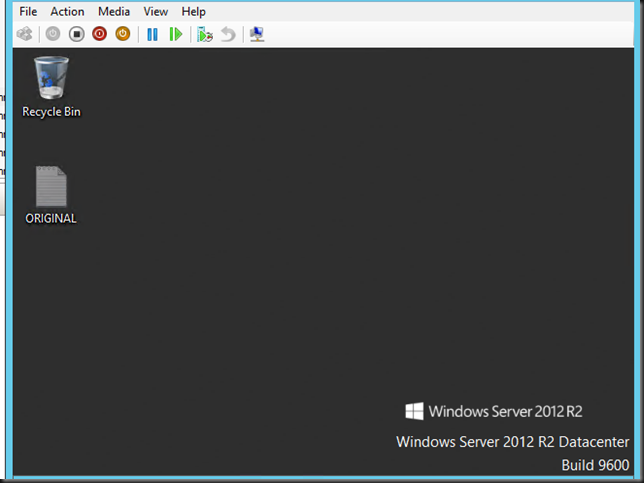The height and width of the screenshot is (483, 644).
Task: Send Ctrl+Alt+Del via toolbar icon
Action: point(25,34)
